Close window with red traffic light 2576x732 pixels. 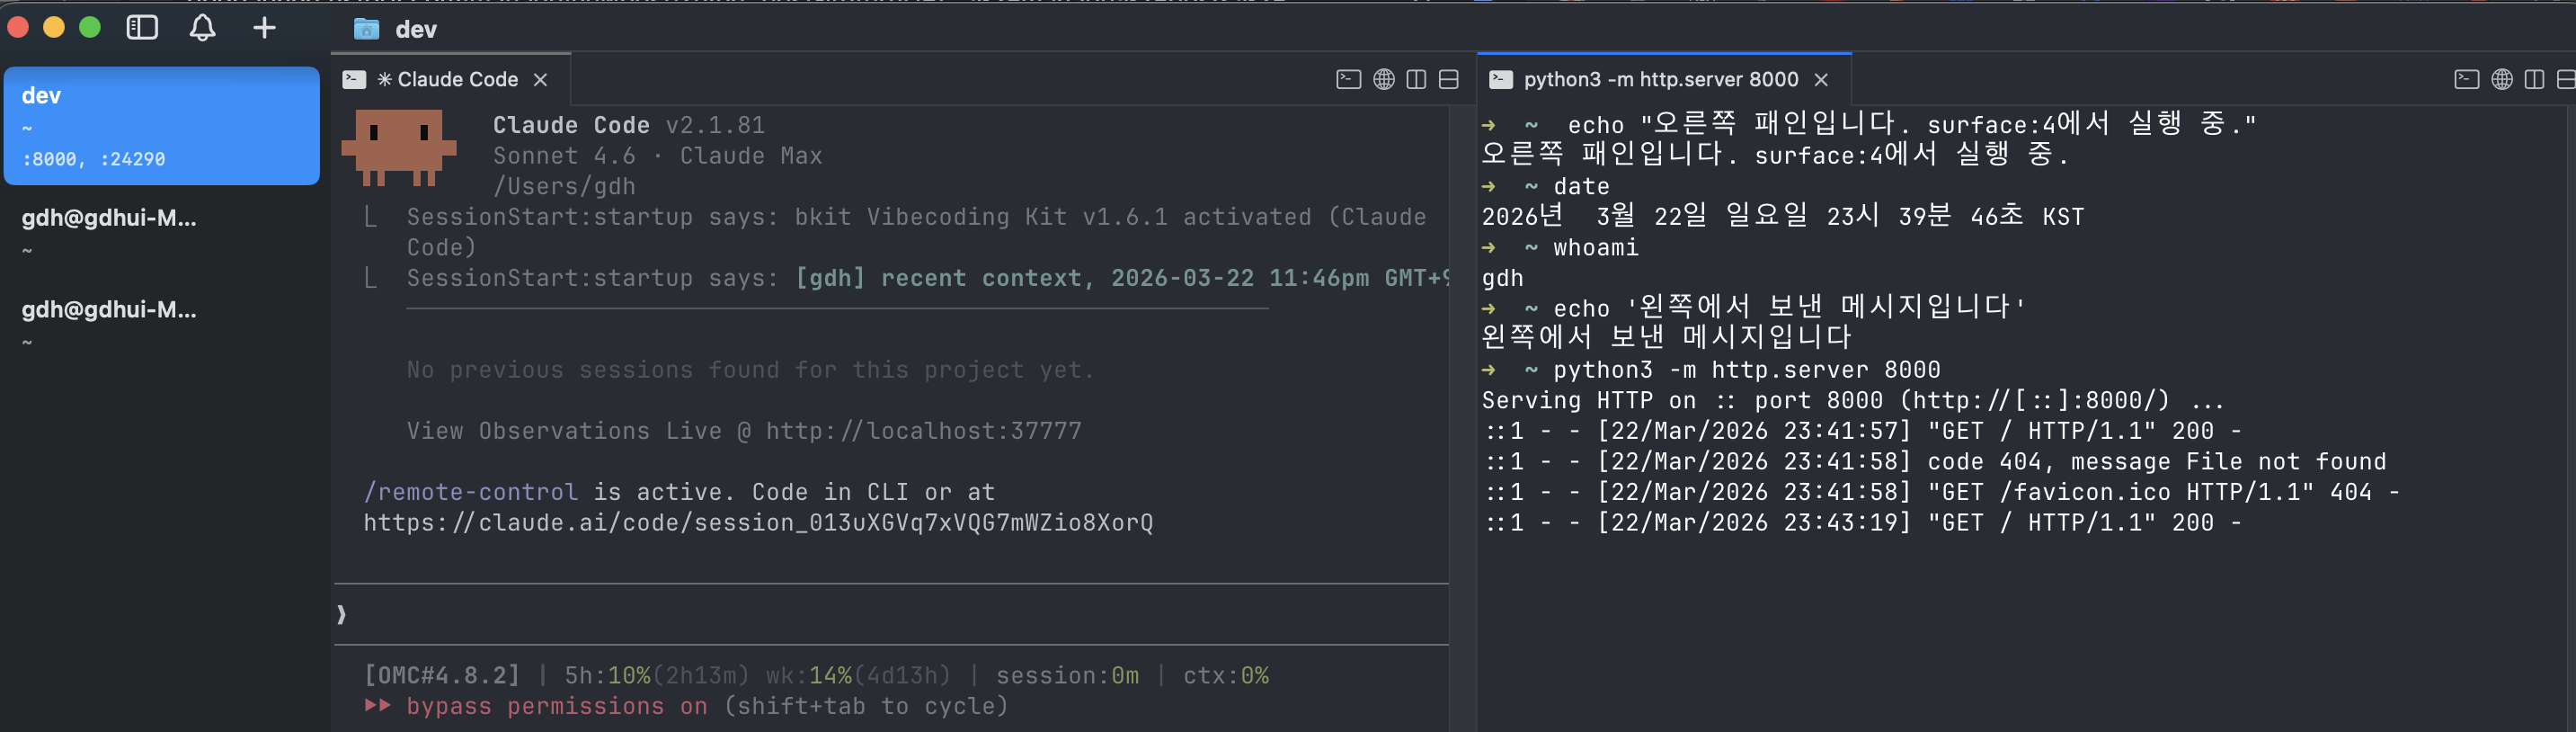click(18, 28)
